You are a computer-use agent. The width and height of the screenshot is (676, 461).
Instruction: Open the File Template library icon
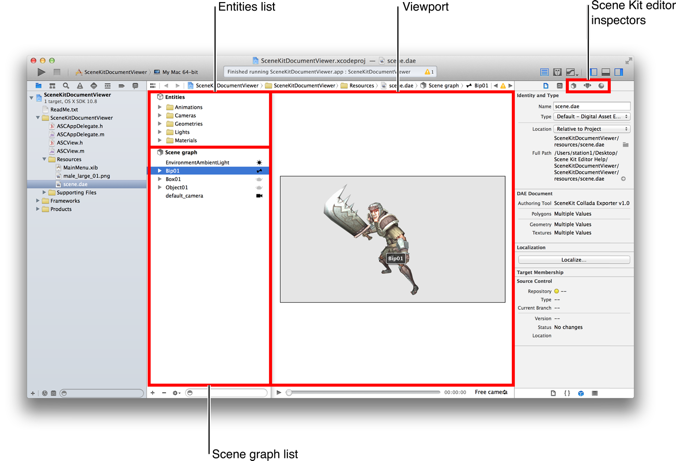(553, 393)
